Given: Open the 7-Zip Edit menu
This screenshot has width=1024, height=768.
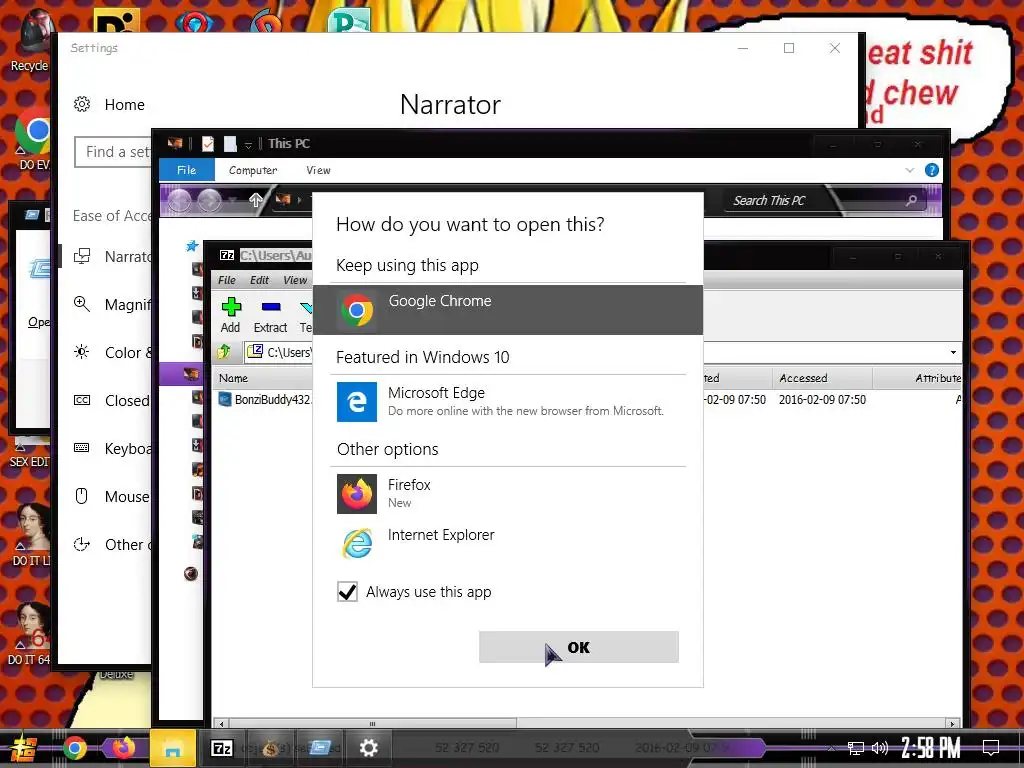Looking at the screenshot, I should [x=259, y=280].
